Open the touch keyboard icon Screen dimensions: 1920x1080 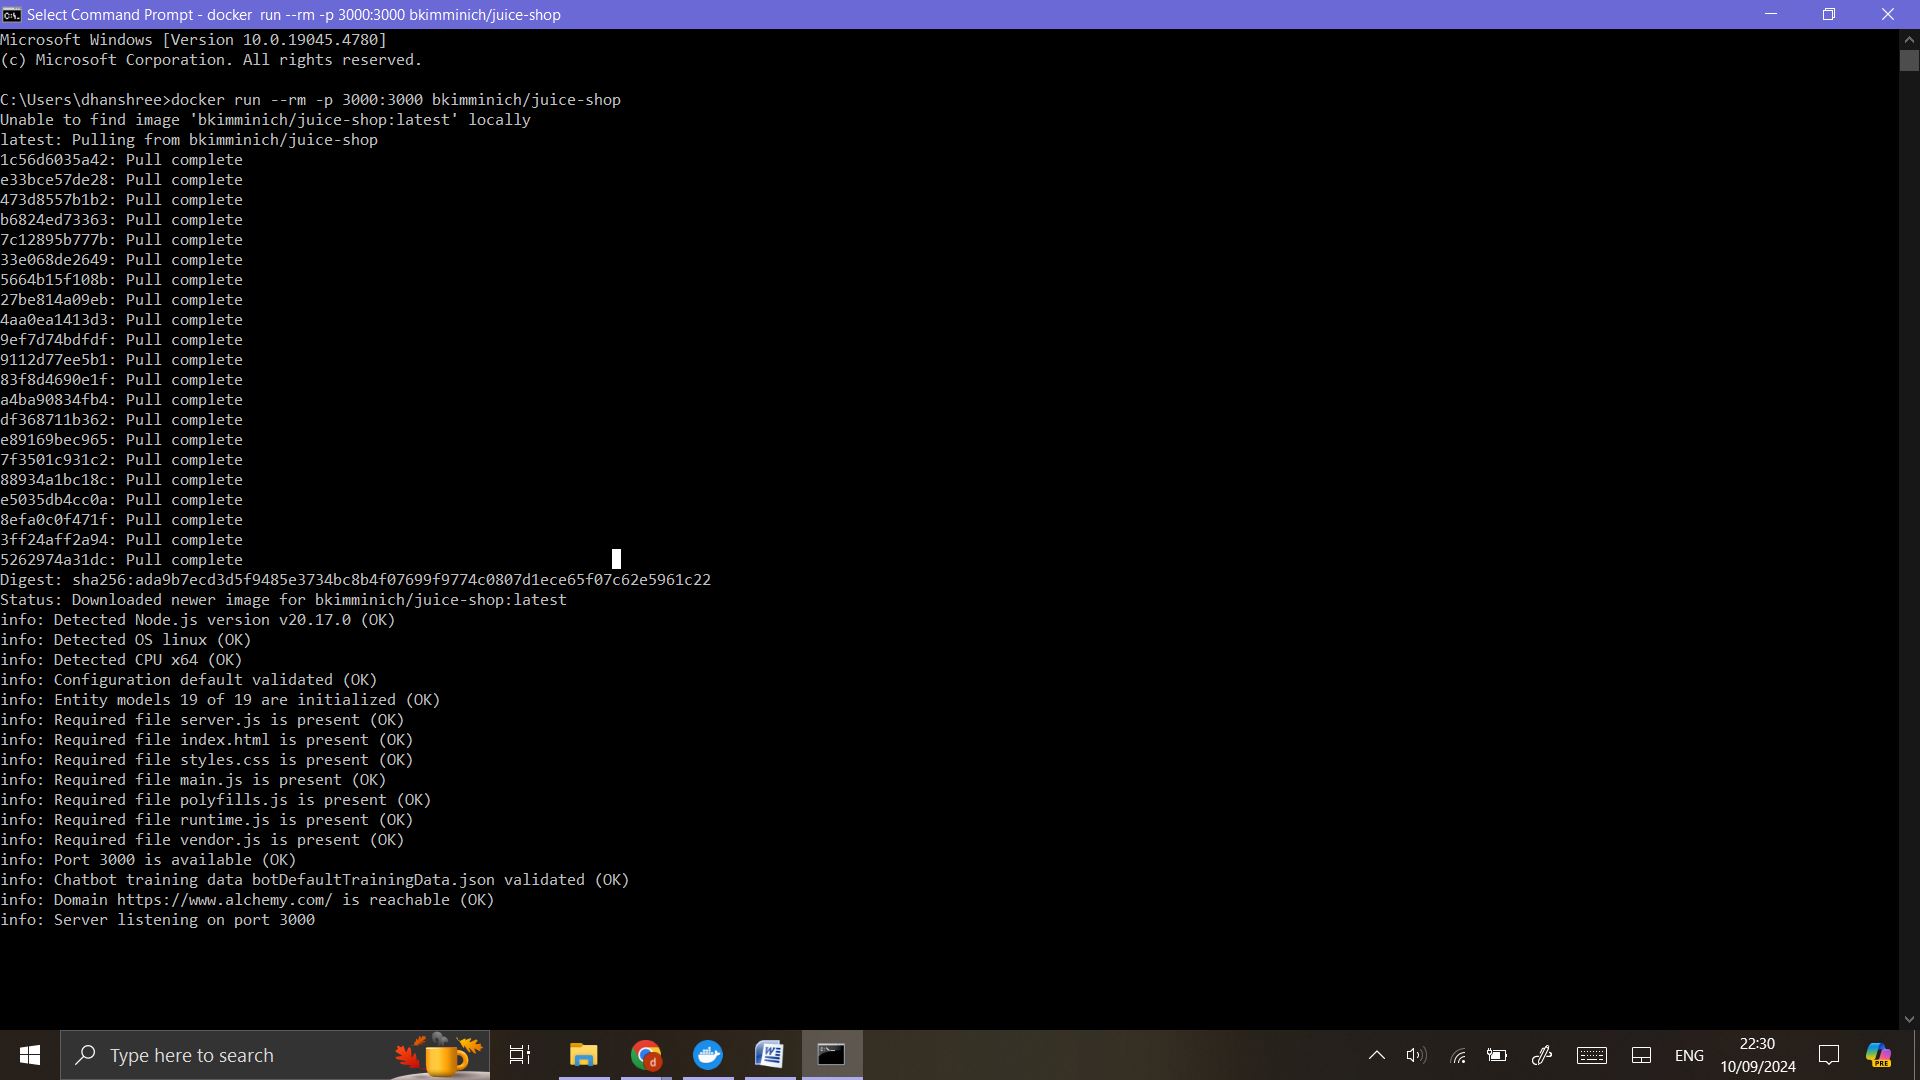(1591, 1055)
